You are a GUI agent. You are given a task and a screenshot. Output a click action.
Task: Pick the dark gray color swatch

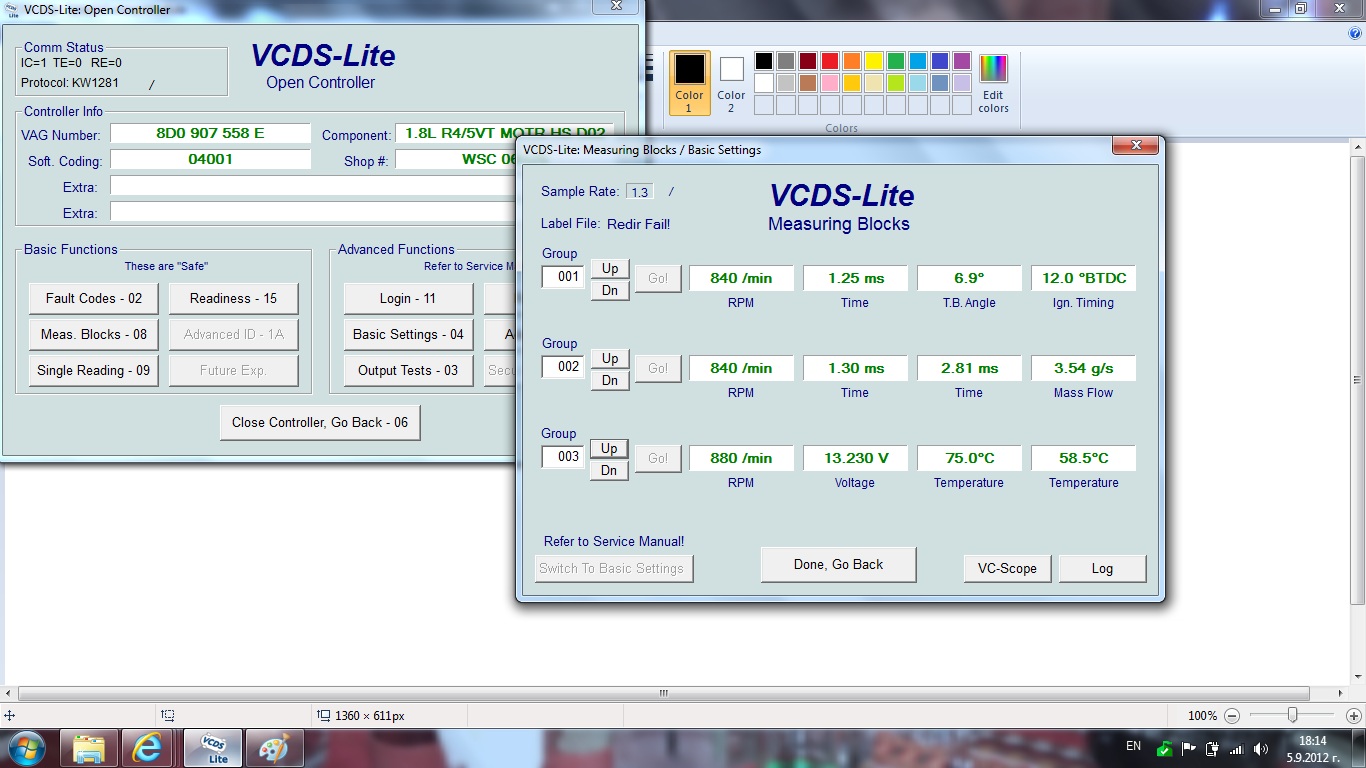[x=786, y=61]
